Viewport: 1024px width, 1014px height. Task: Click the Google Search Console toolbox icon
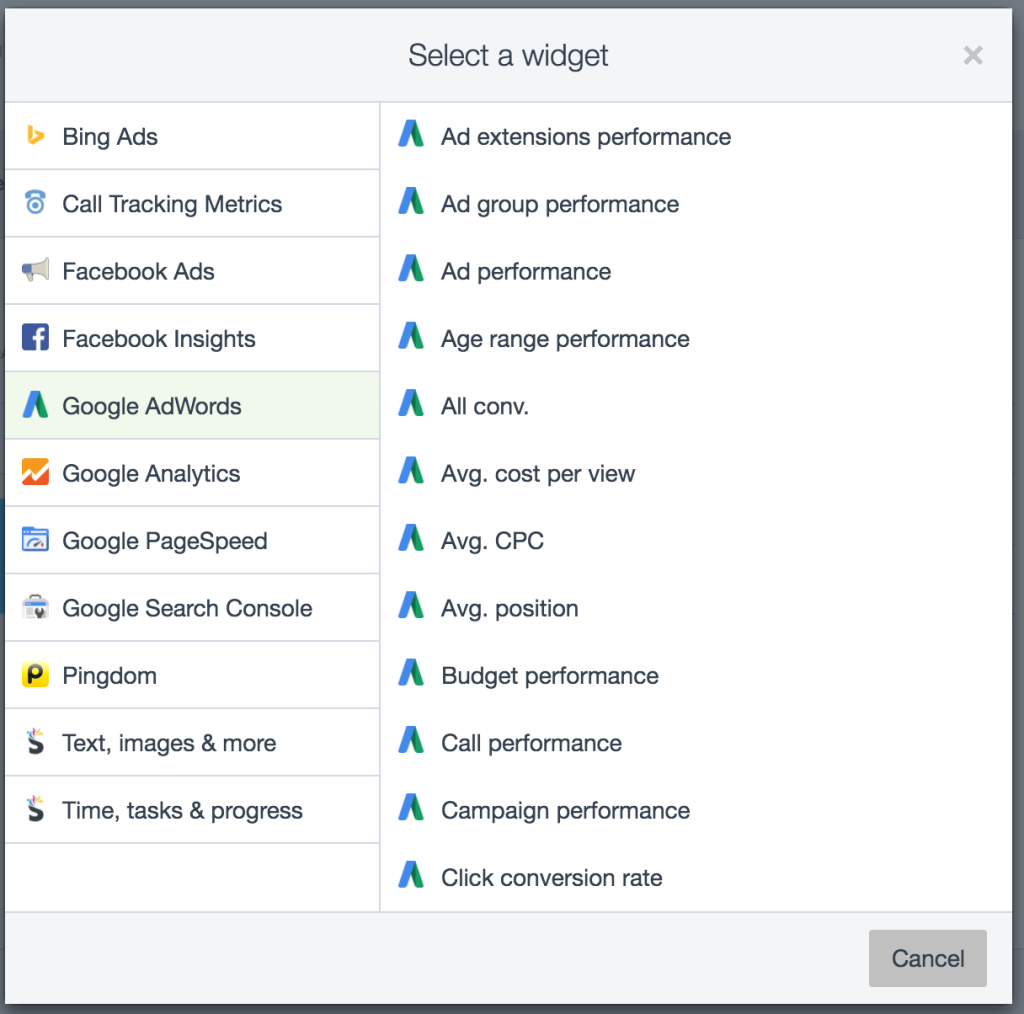tap(35, 608)
